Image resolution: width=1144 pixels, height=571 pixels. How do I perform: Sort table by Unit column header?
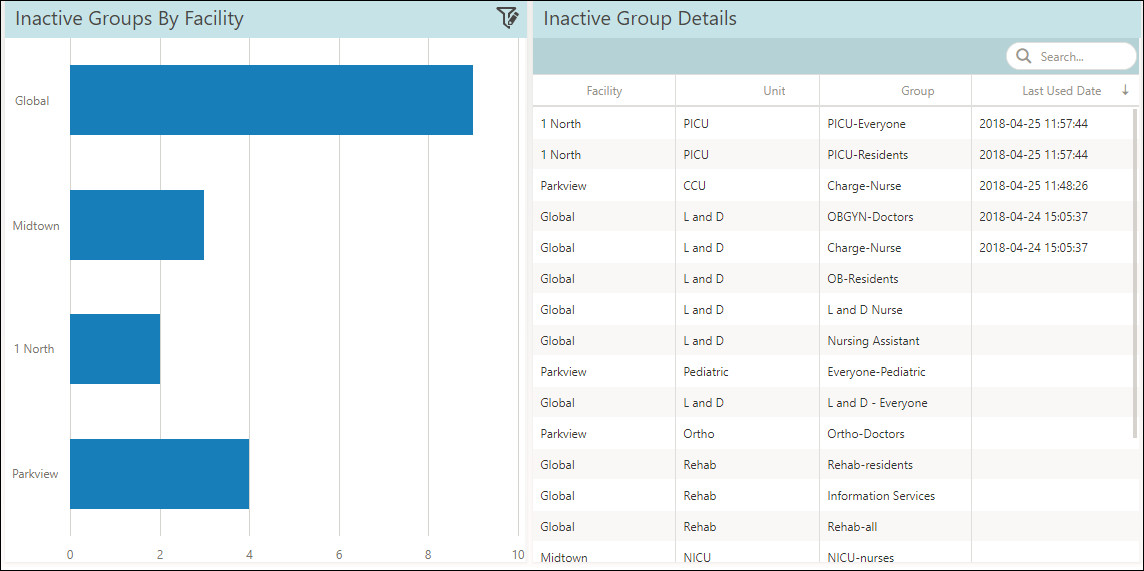click(748, 91)
